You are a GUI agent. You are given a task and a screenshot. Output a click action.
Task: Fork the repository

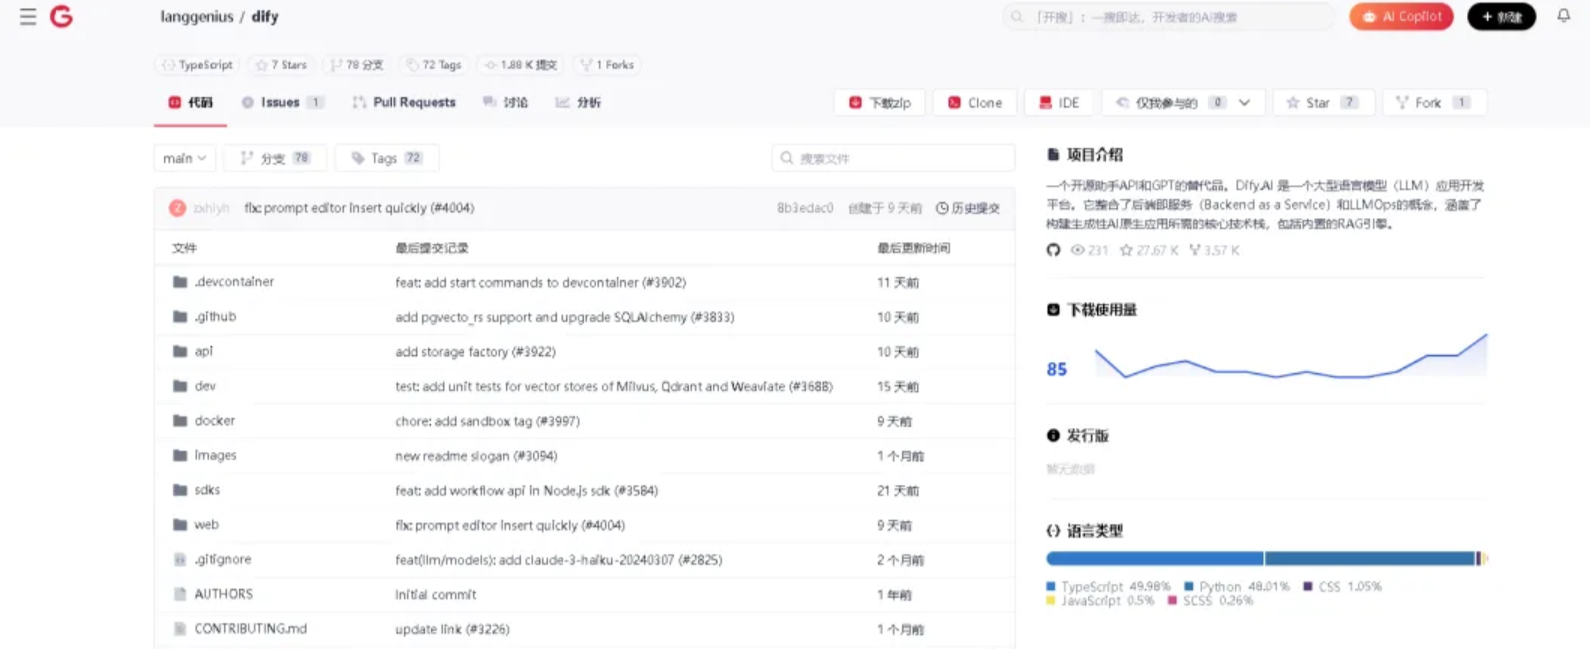point(1434,102)
